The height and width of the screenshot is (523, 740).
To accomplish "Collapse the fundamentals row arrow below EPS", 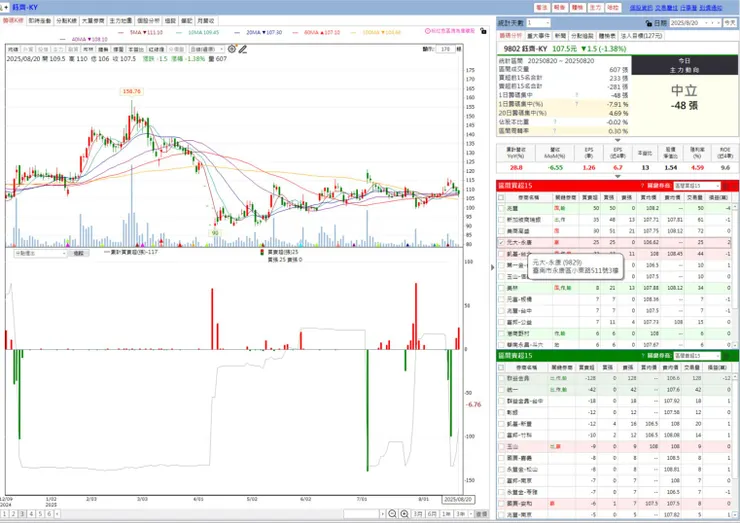I will point(617,177).
